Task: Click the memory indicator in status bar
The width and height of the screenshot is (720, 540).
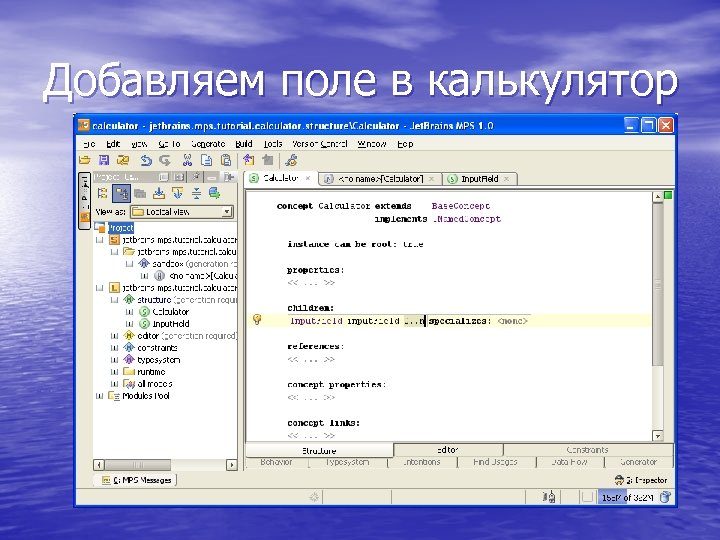Action: pyautogui.click(x=627, y=497)
